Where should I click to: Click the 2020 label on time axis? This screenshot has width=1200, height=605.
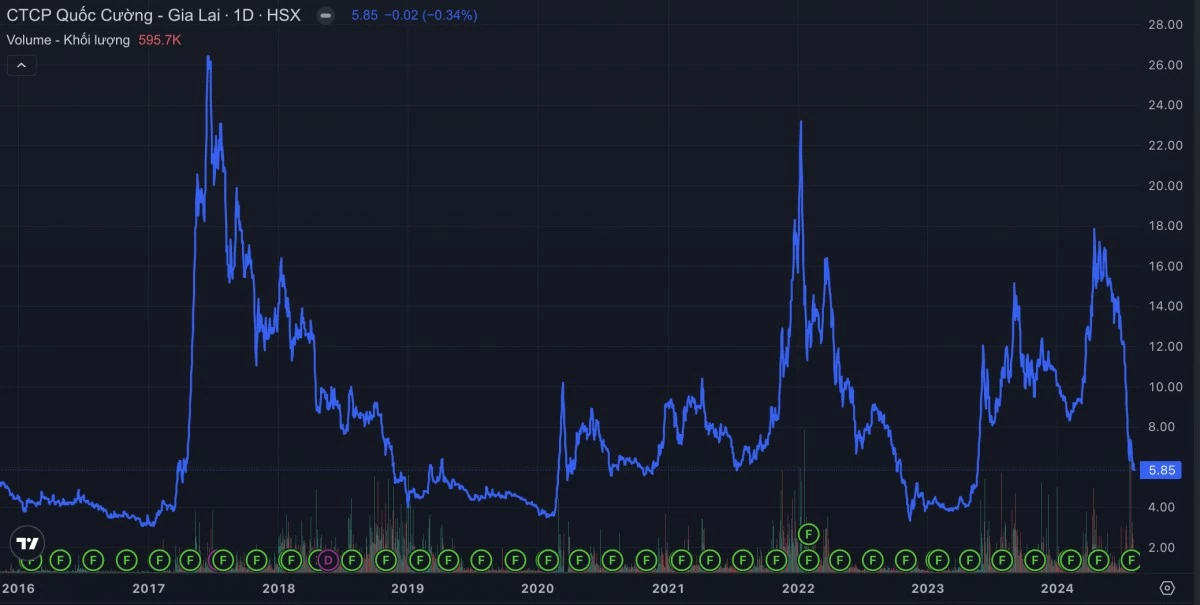(x=538, y=588)
